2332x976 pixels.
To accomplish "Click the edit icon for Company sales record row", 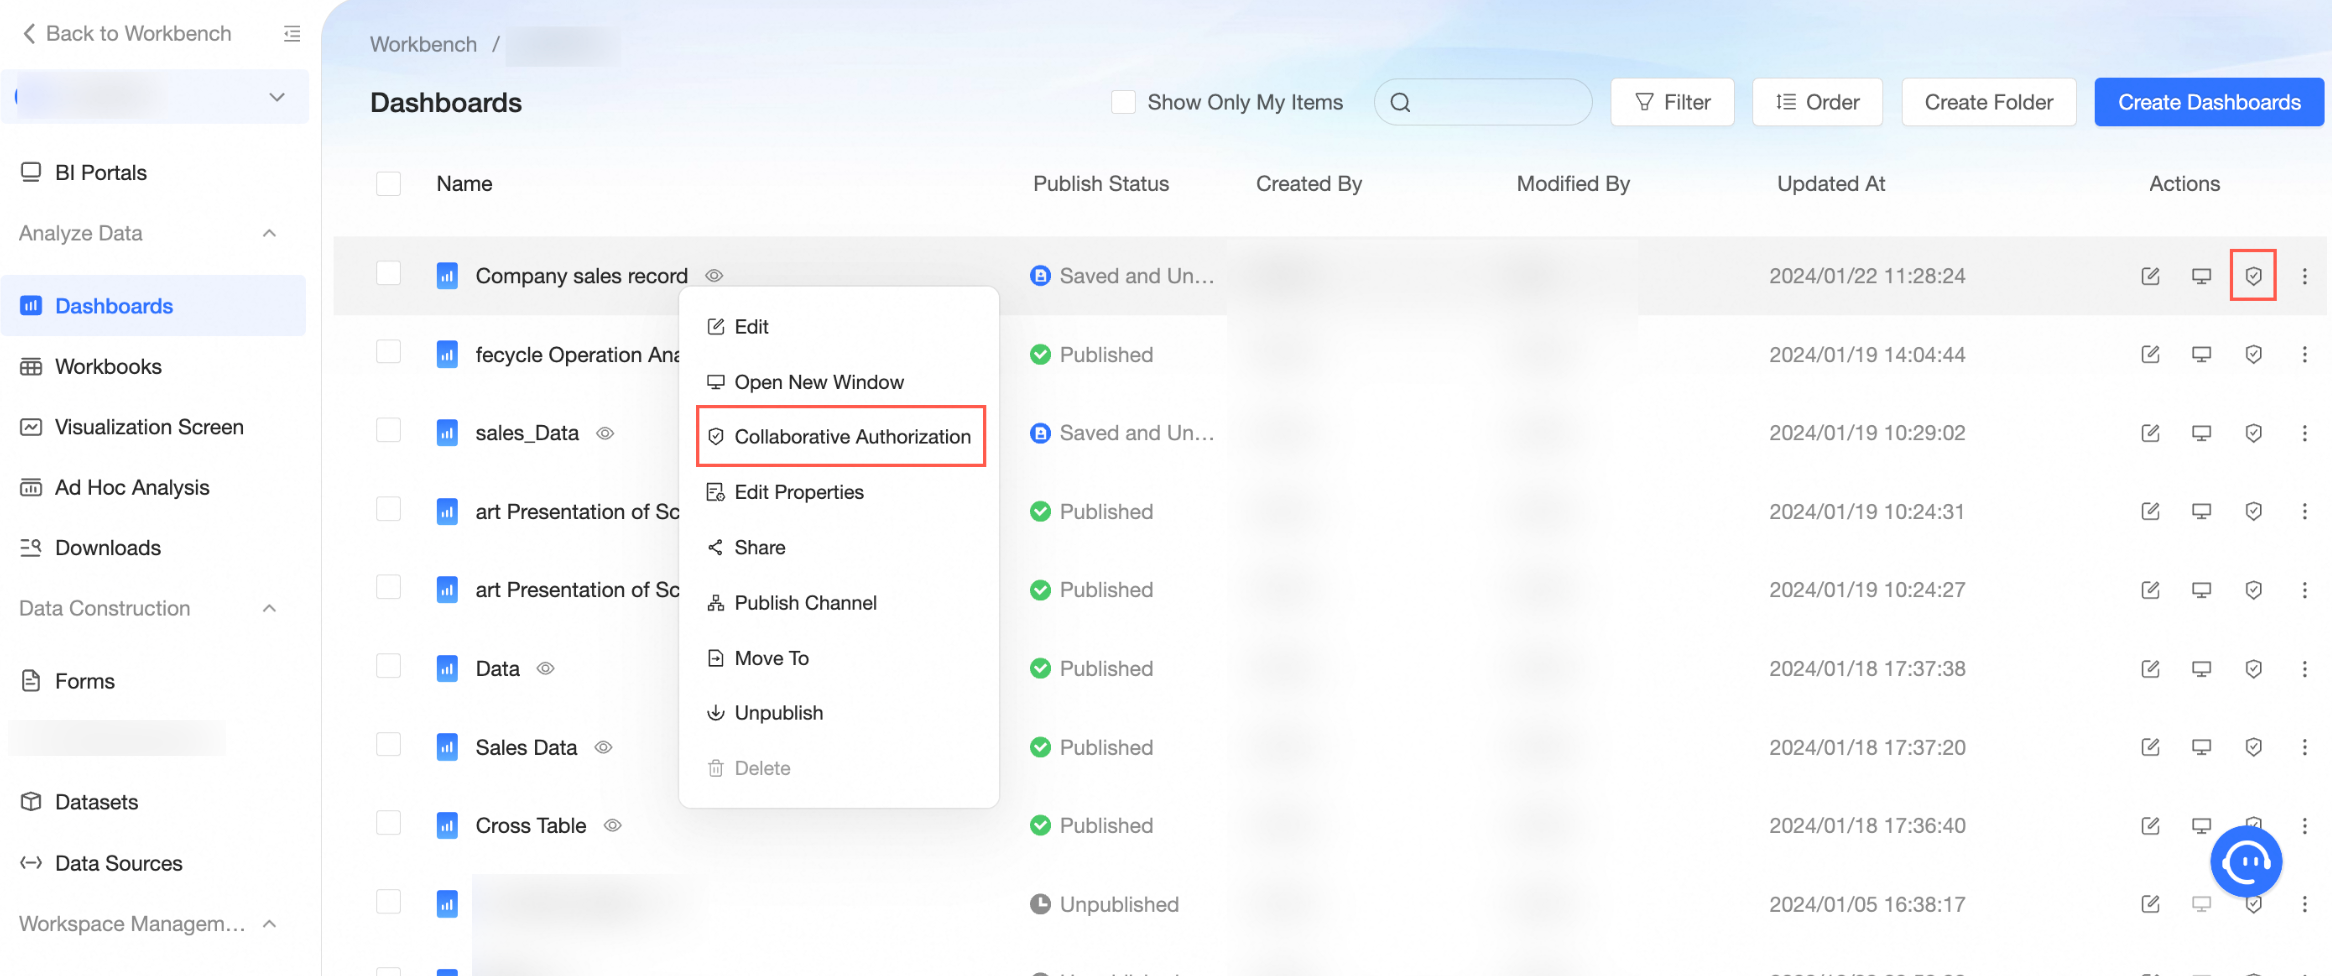I will coord(2150,276).
